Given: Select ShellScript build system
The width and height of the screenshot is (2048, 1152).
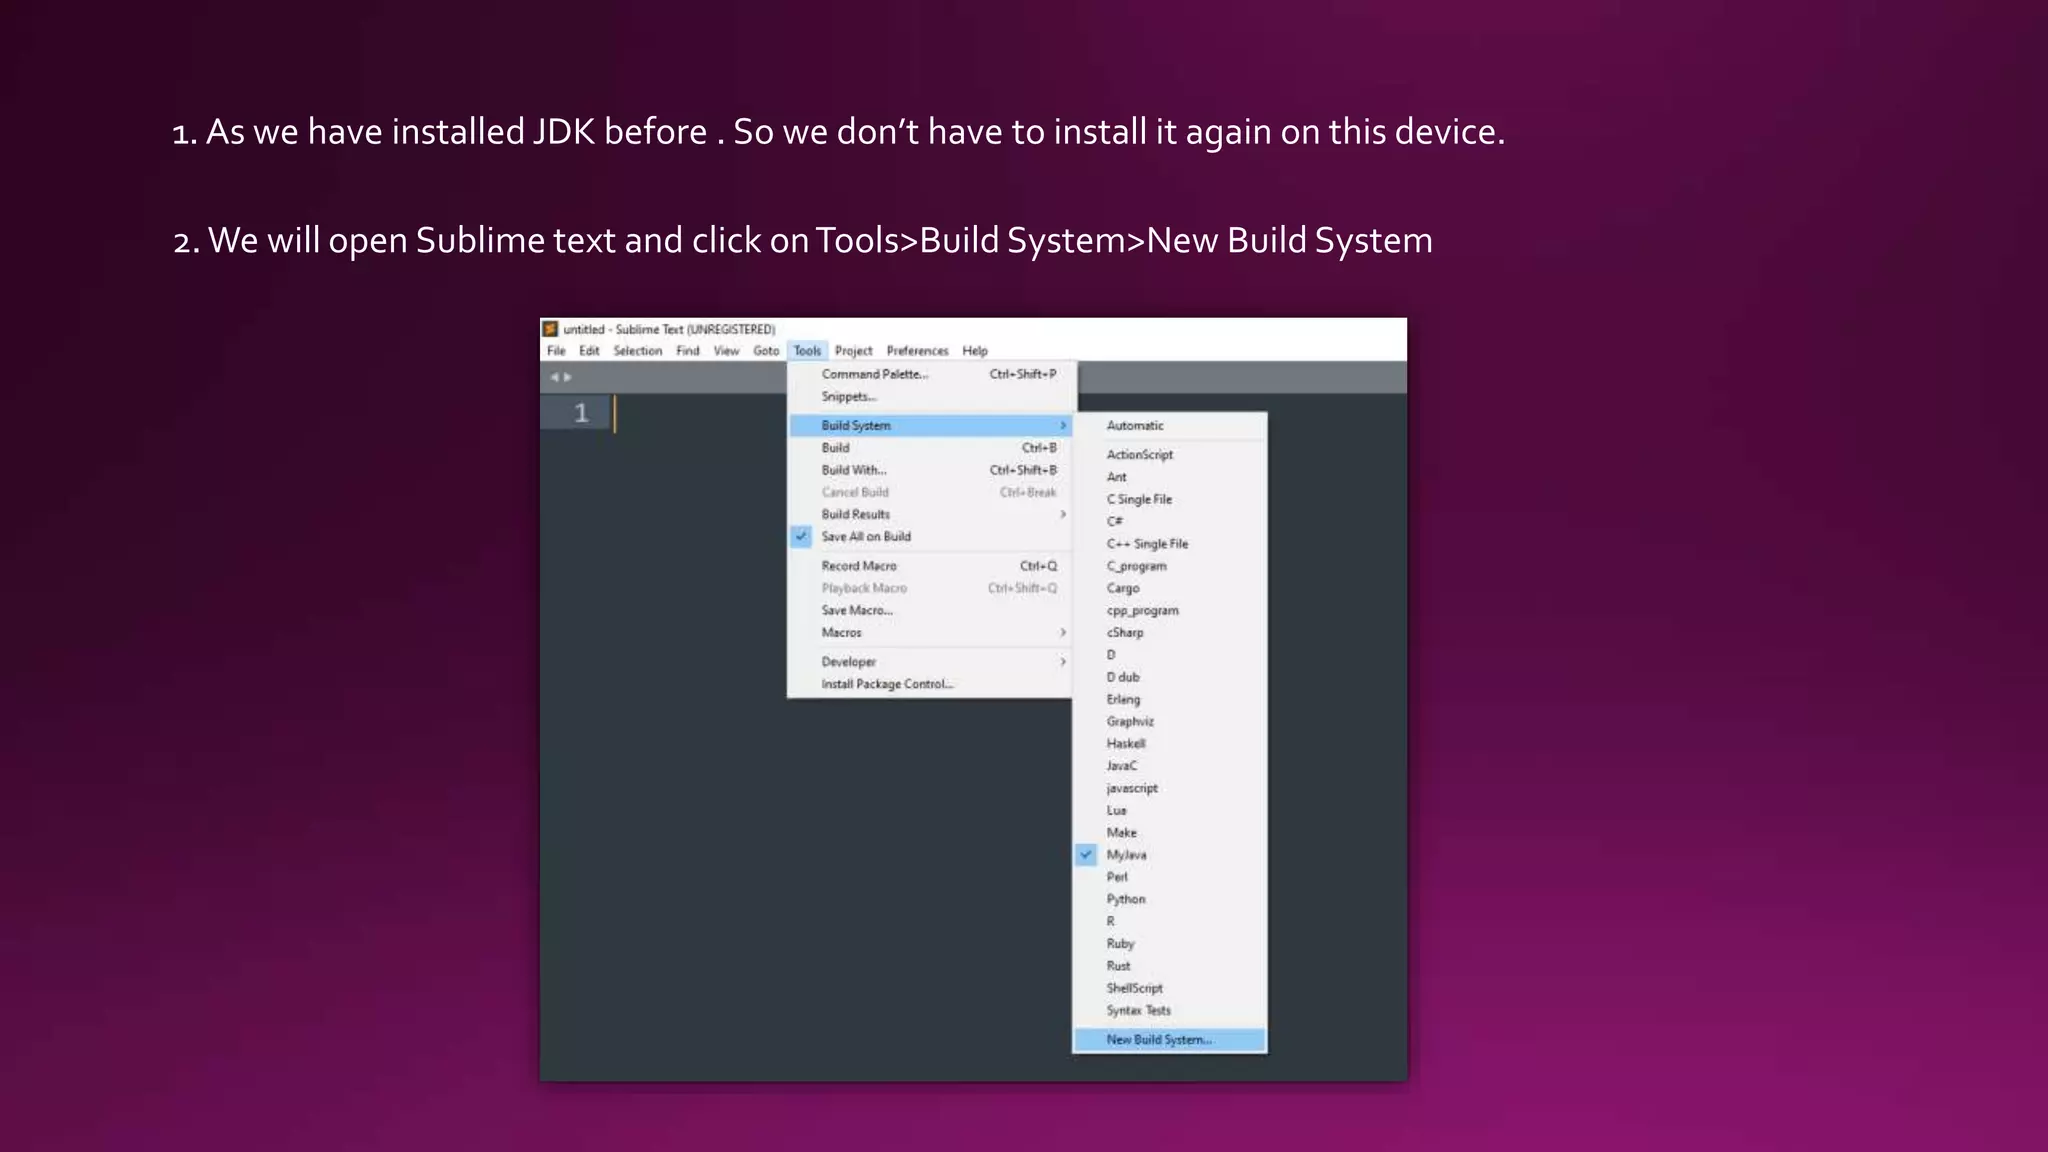Looking at the screenshot, I should point(1170,988).
